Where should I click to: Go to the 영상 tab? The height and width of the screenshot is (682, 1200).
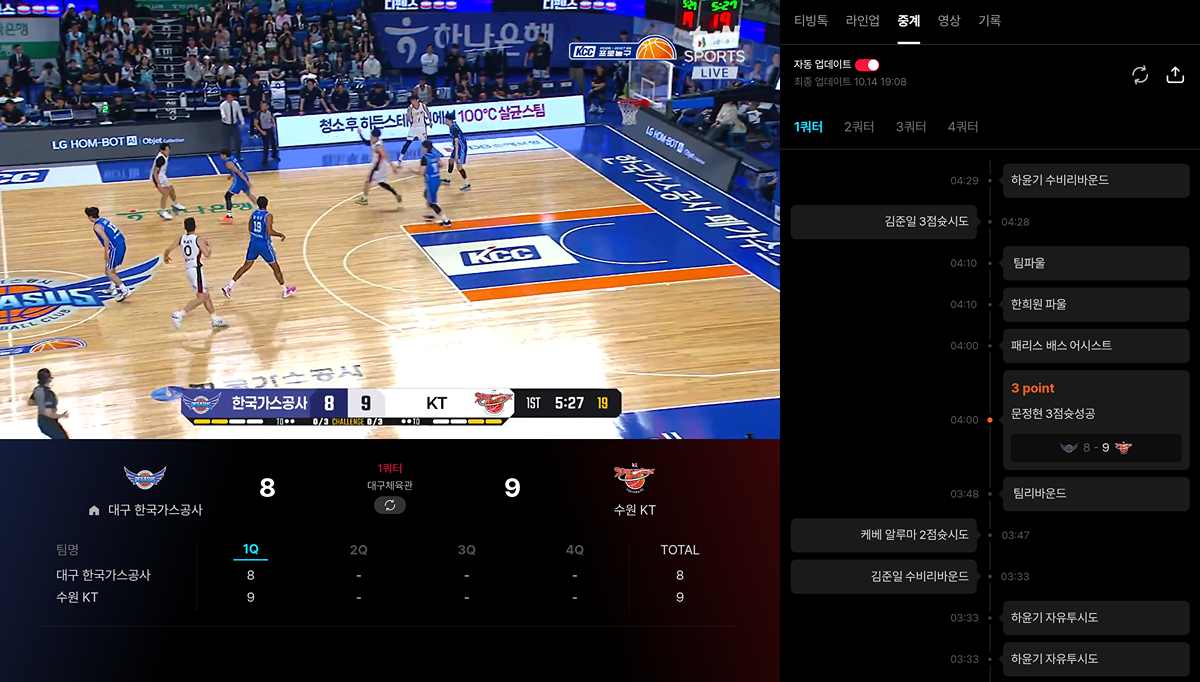949,20
